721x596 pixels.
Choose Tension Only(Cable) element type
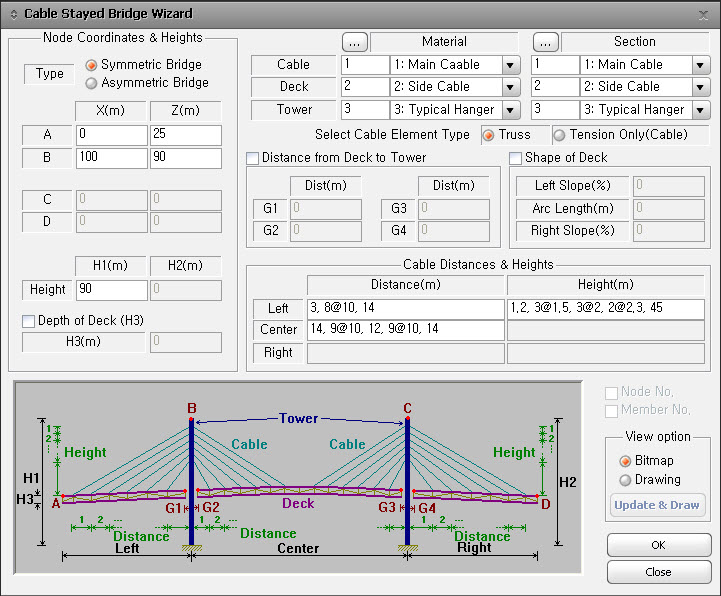(559, 135)
